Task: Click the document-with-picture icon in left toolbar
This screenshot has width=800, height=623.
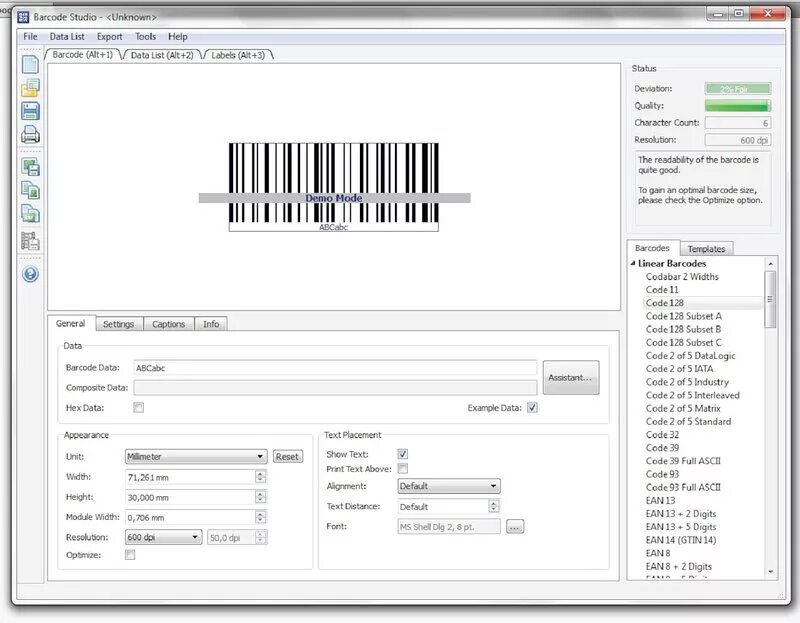Action: tap(30, 190)
